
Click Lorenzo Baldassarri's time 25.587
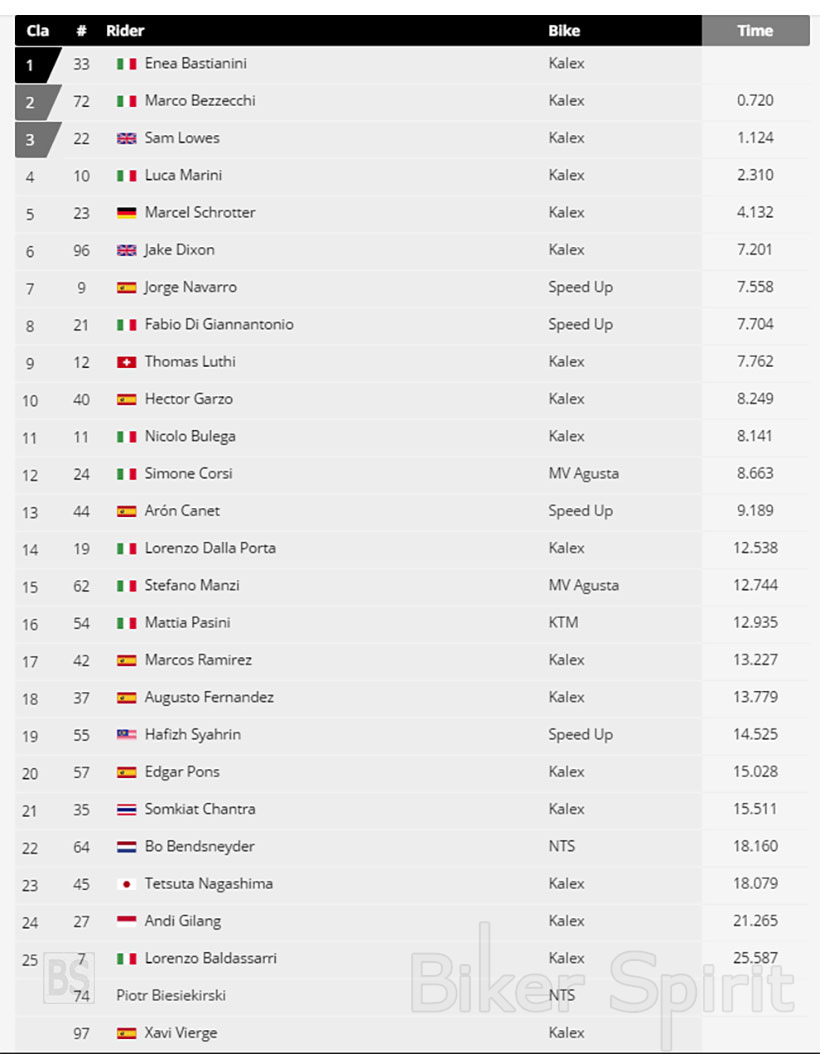755,958
